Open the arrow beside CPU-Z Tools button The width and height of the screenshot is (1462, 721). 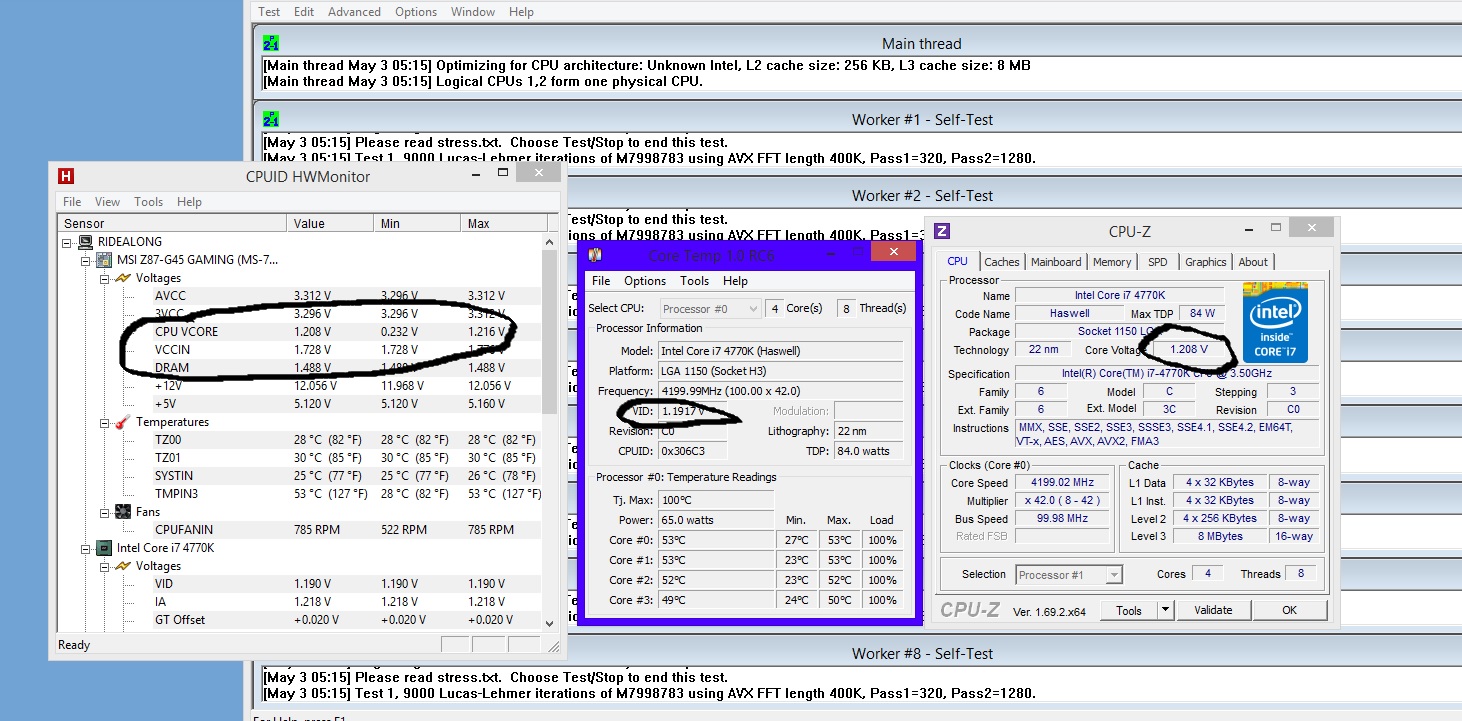[x=1165, y=610]
